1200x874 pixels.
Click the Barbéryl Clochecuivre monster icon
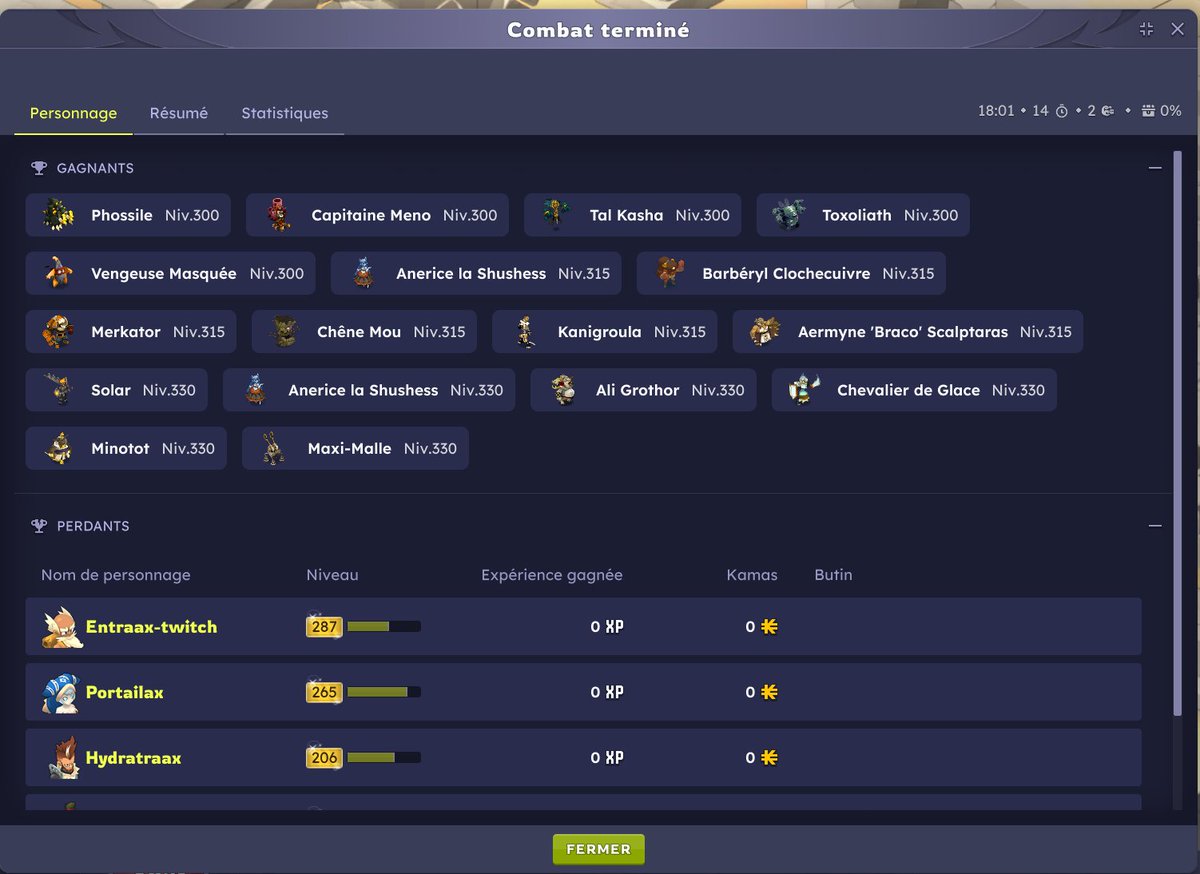coord(670,273)
